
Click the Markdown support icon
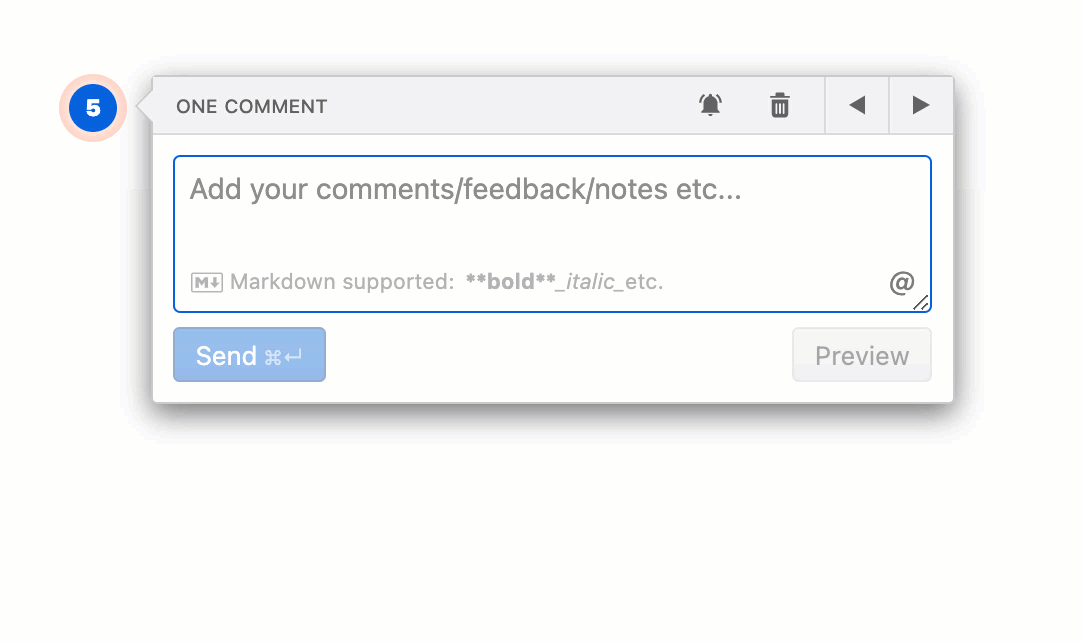click(x=206, y=282)
